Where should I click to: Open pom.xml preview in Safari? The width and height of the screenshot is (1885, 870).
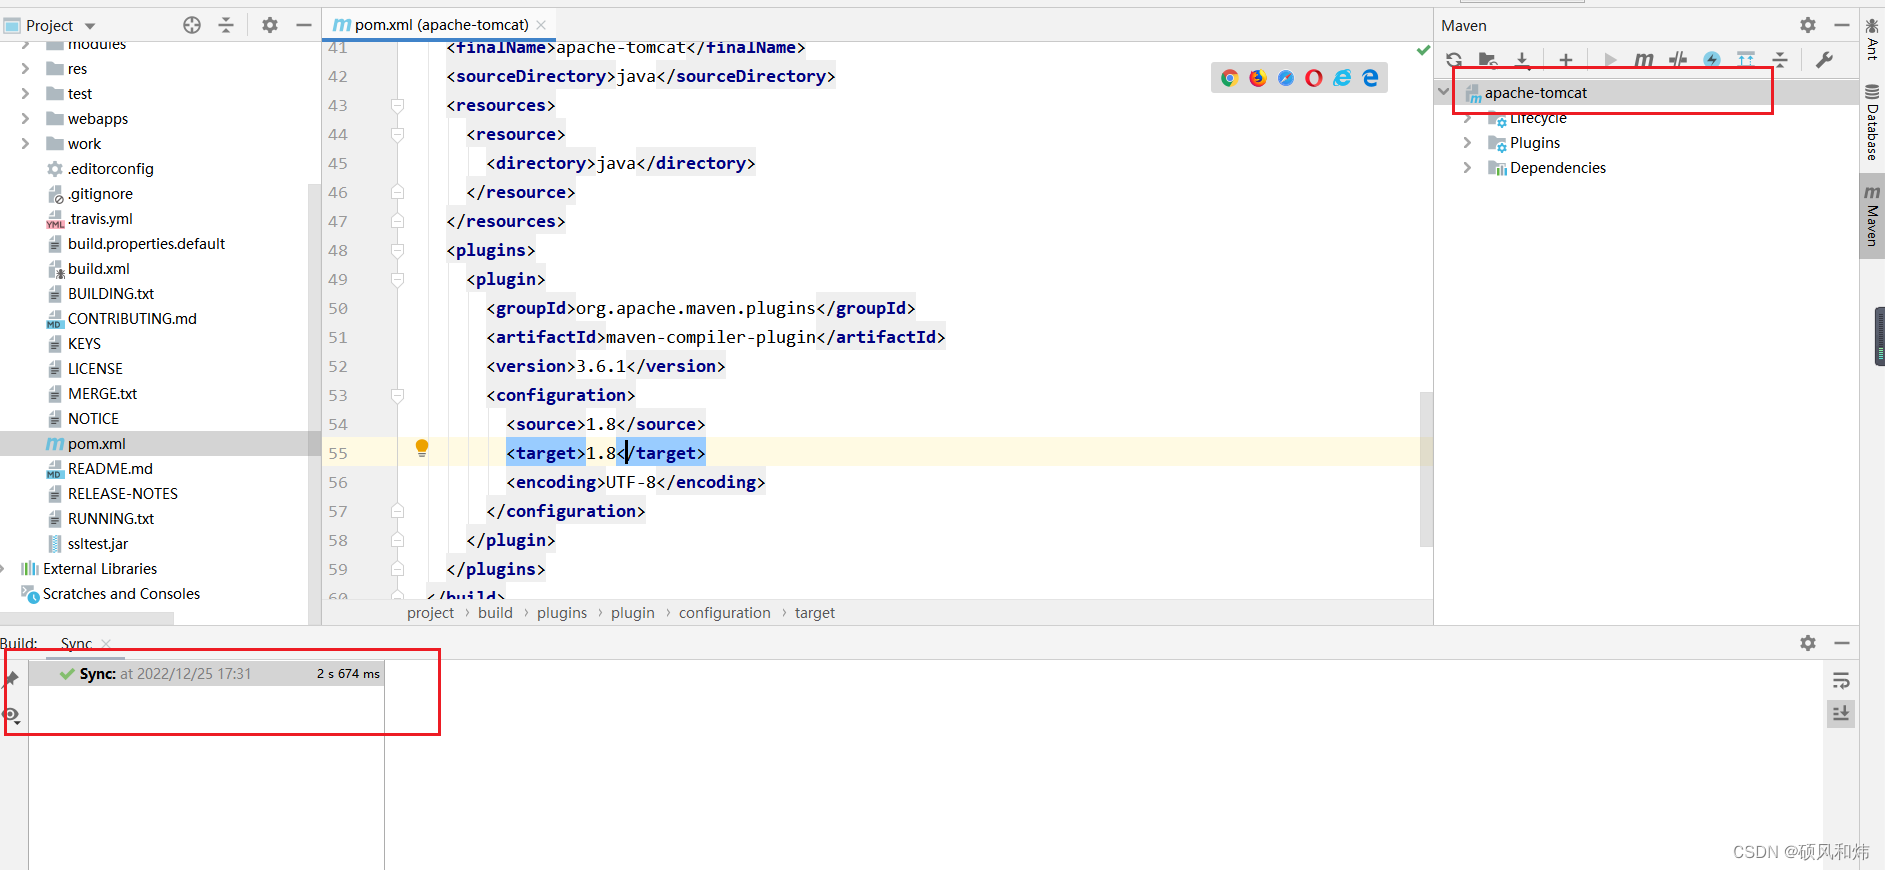pos(1286,78)
